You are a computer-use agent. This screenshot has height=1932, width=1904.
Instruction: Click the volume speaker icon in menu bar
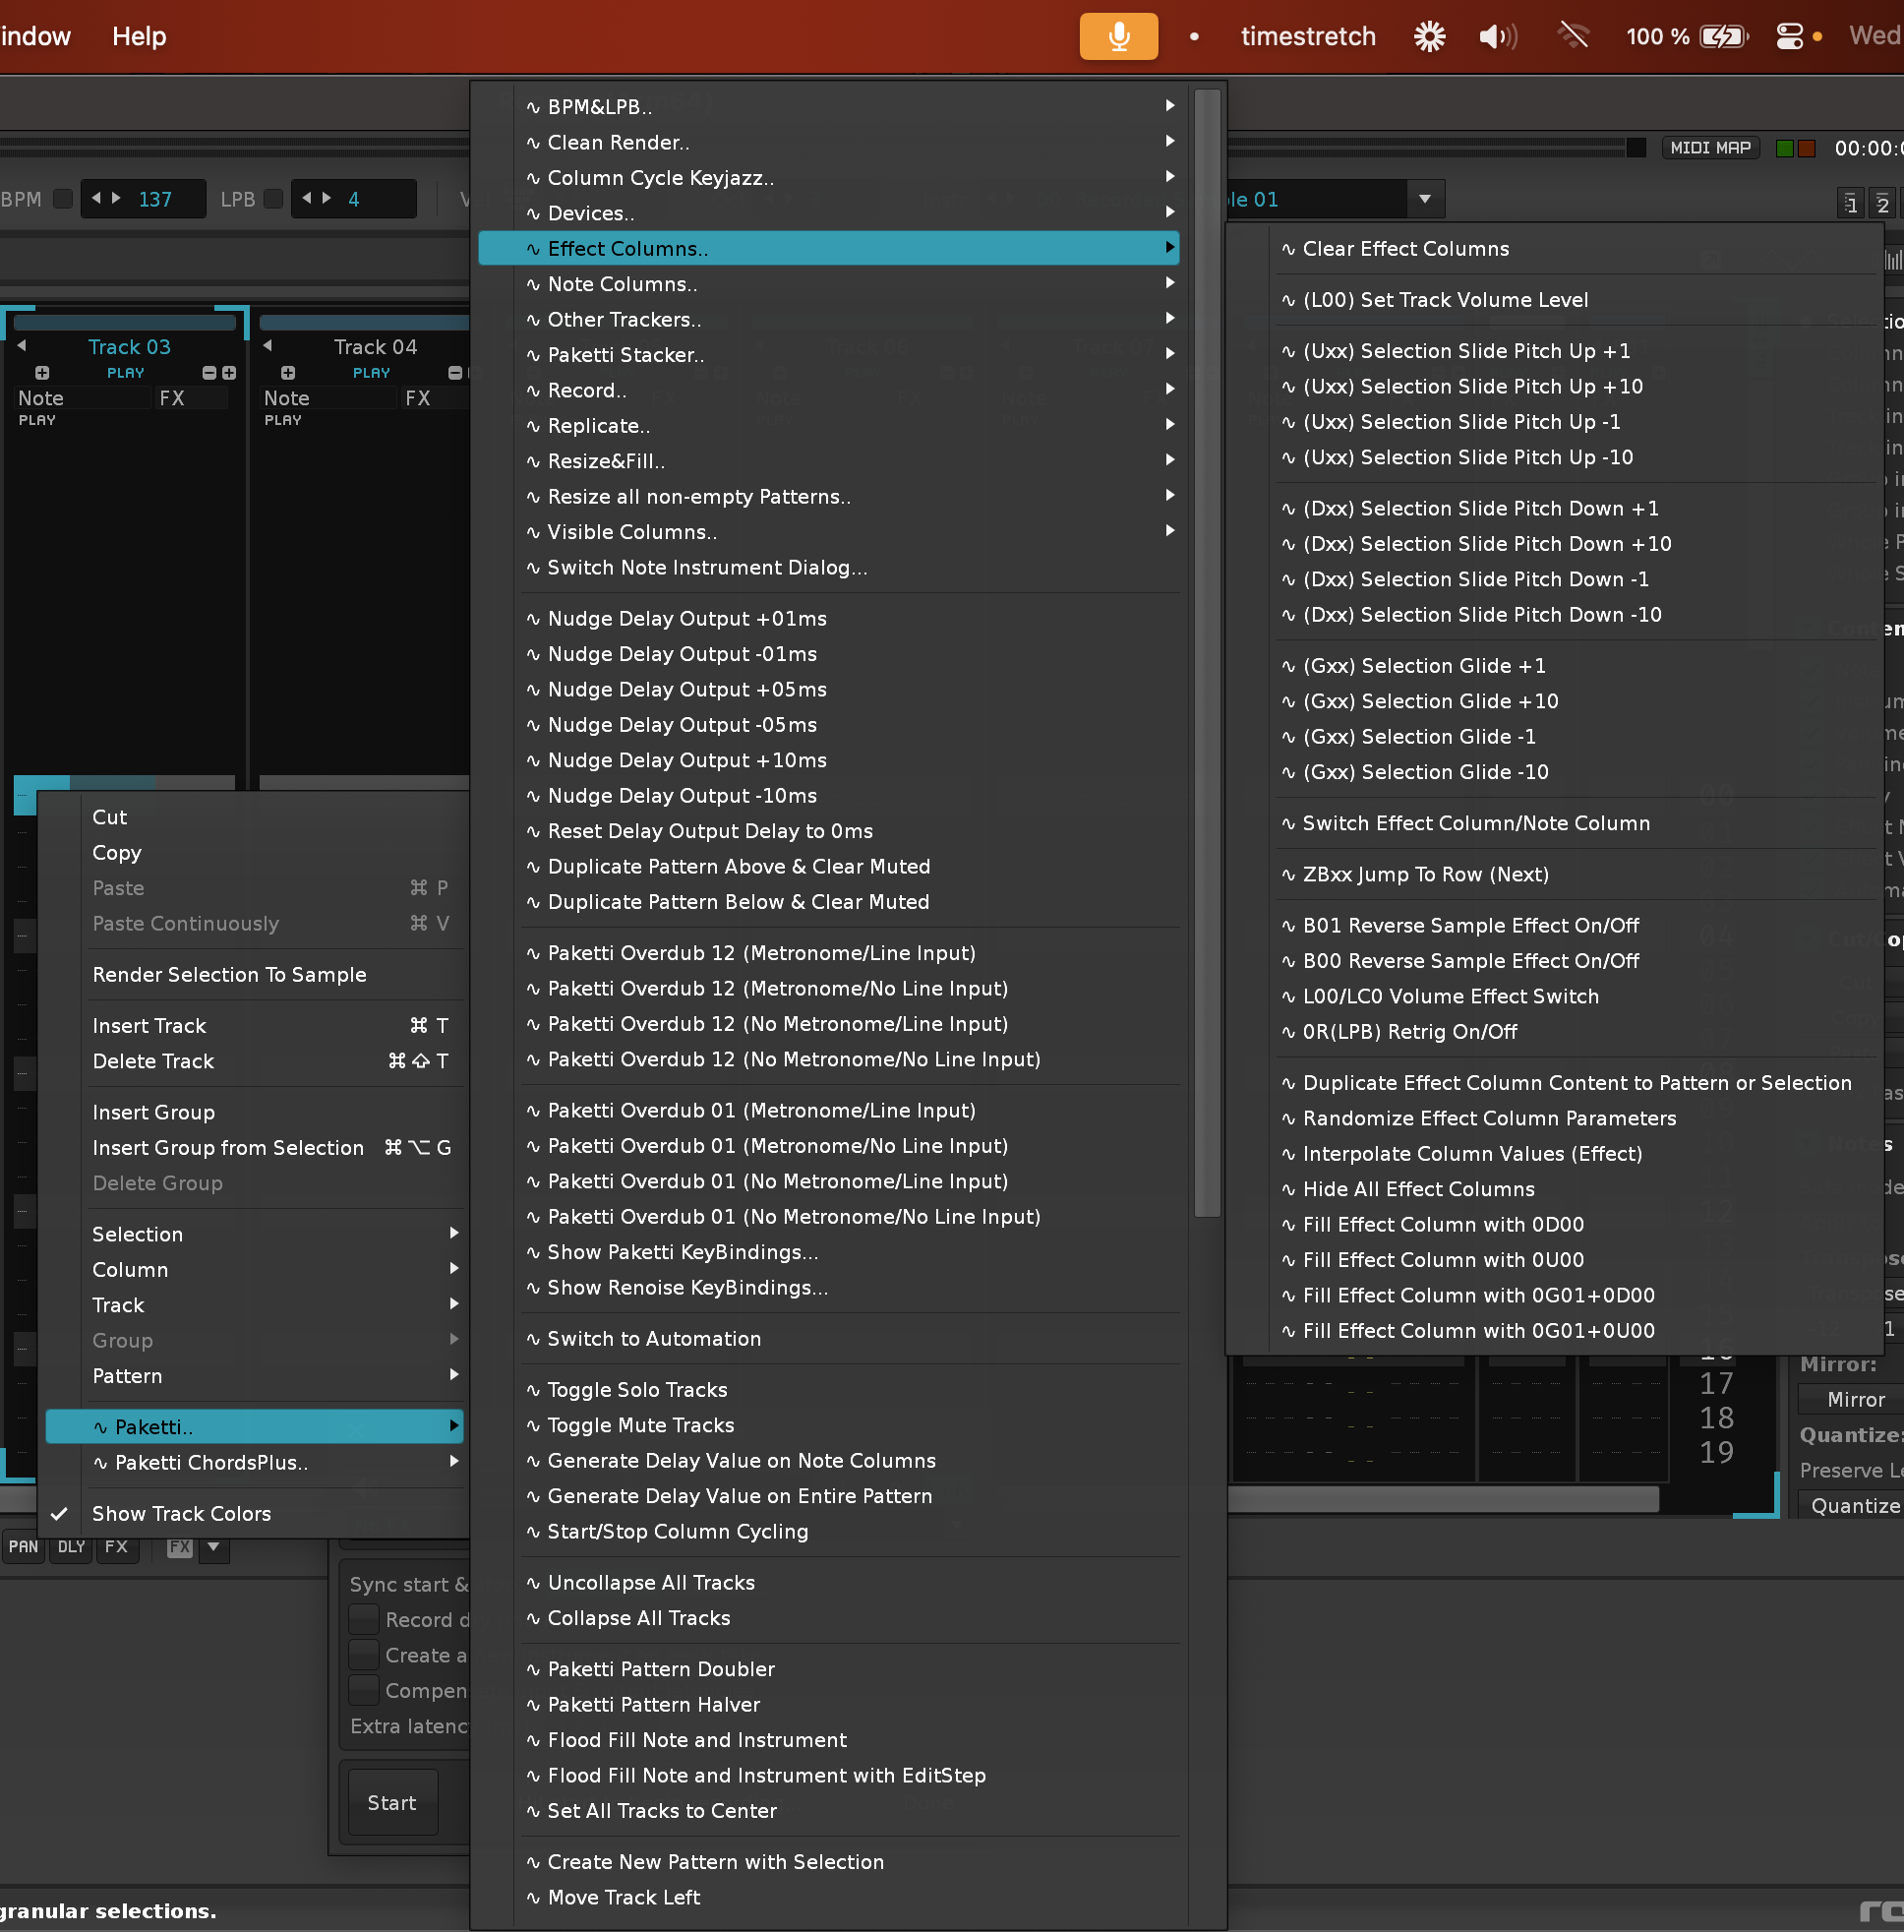tap(1497, 37)
